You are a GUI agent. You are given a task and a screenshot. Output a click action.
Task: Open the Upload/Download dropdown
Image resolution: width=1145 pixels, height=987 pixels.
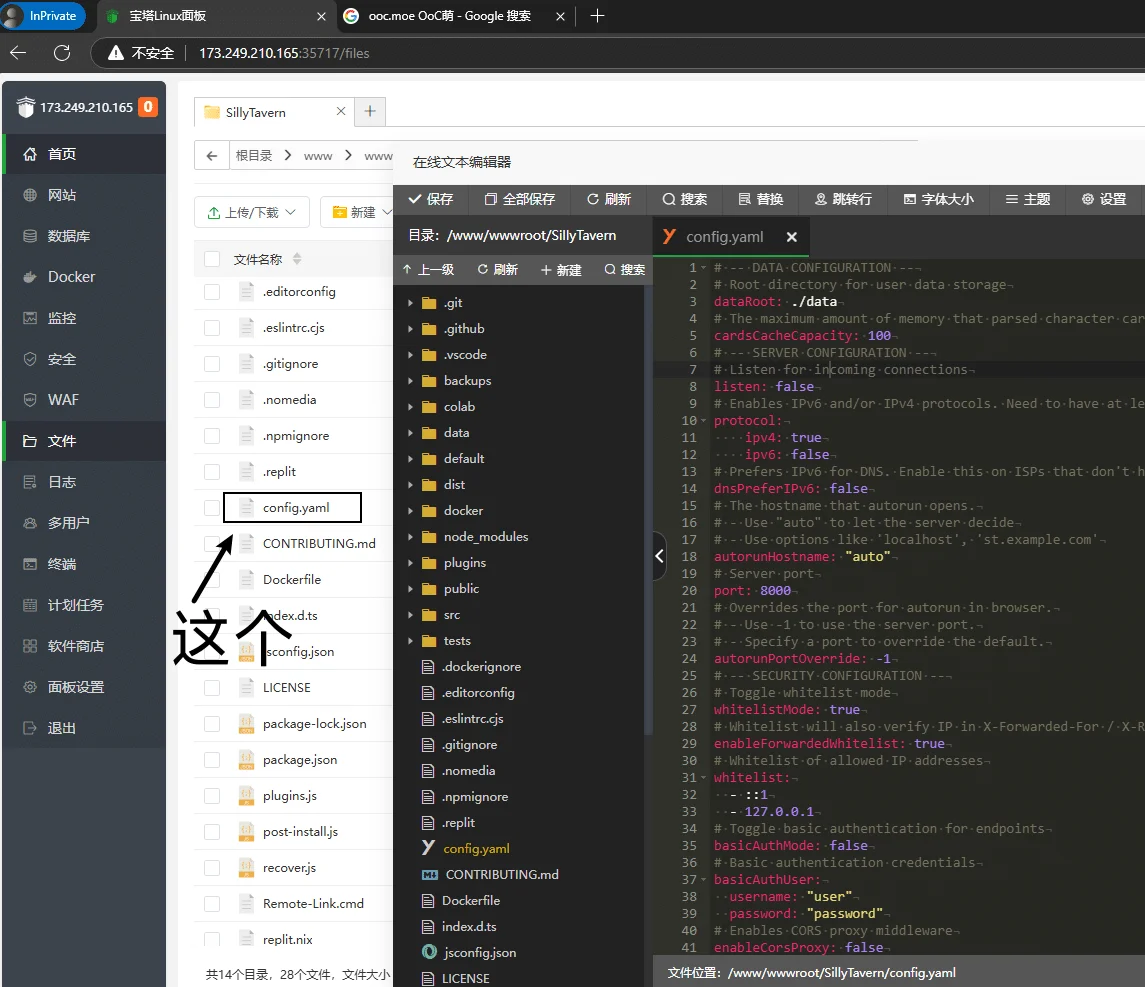point(252,212)
